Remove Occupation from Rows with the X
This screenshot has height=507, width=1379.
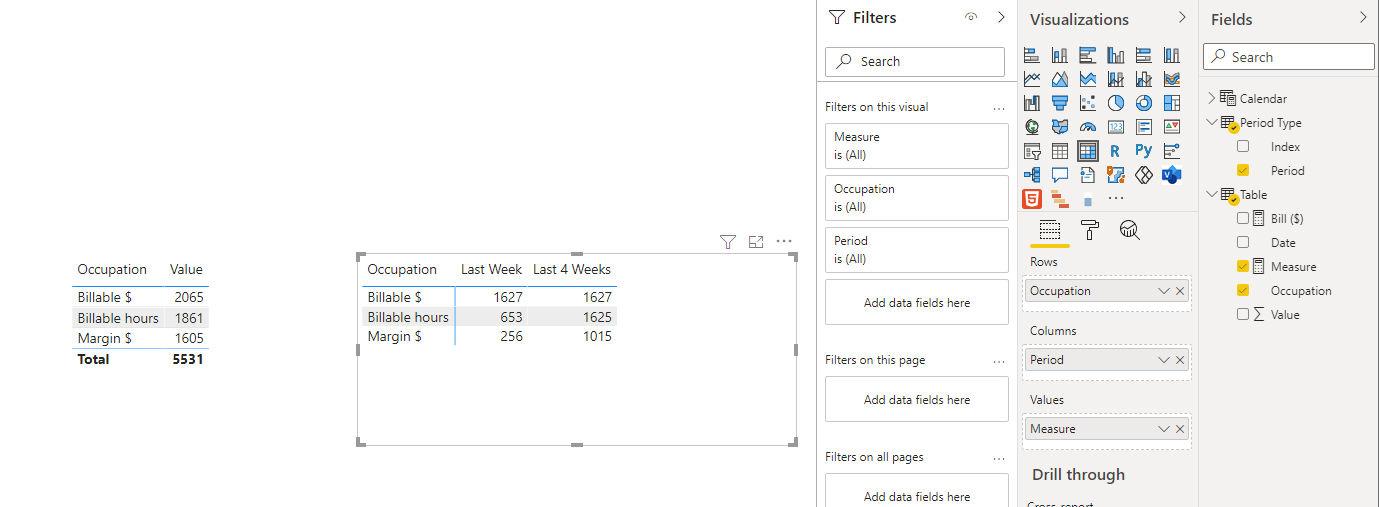1180,291
